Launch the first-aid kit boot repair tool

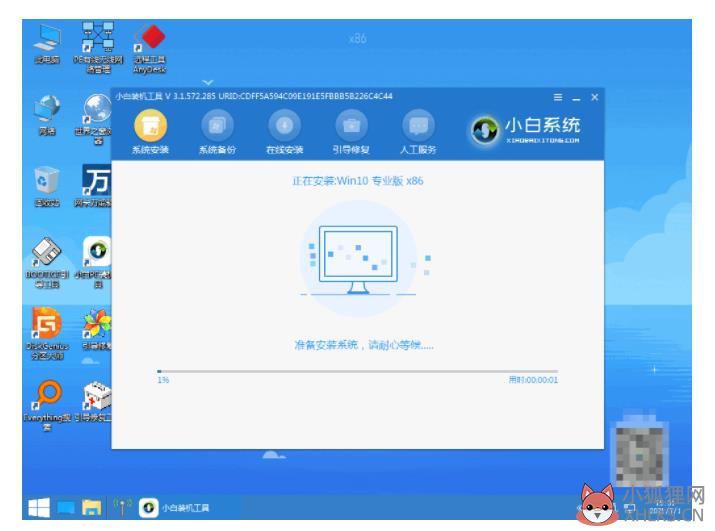pyautogui.click(x=95, y=401)
